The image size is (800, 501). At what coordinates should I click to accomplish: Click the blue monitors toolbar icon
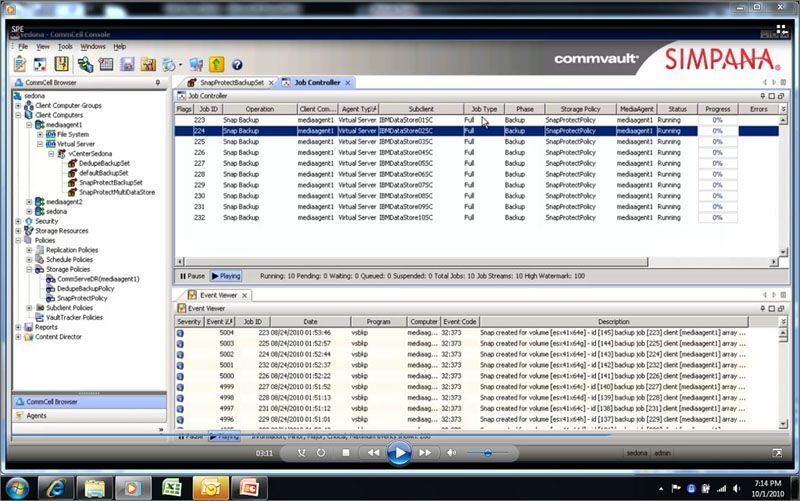coord(196,64)
